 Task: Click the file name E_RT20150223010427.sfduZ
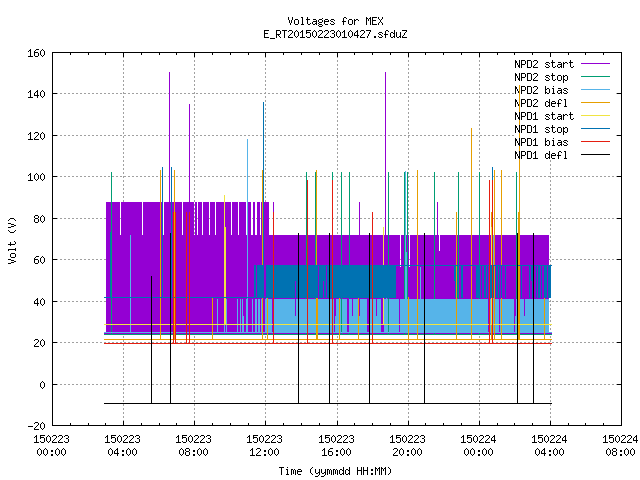pos(335,34)
